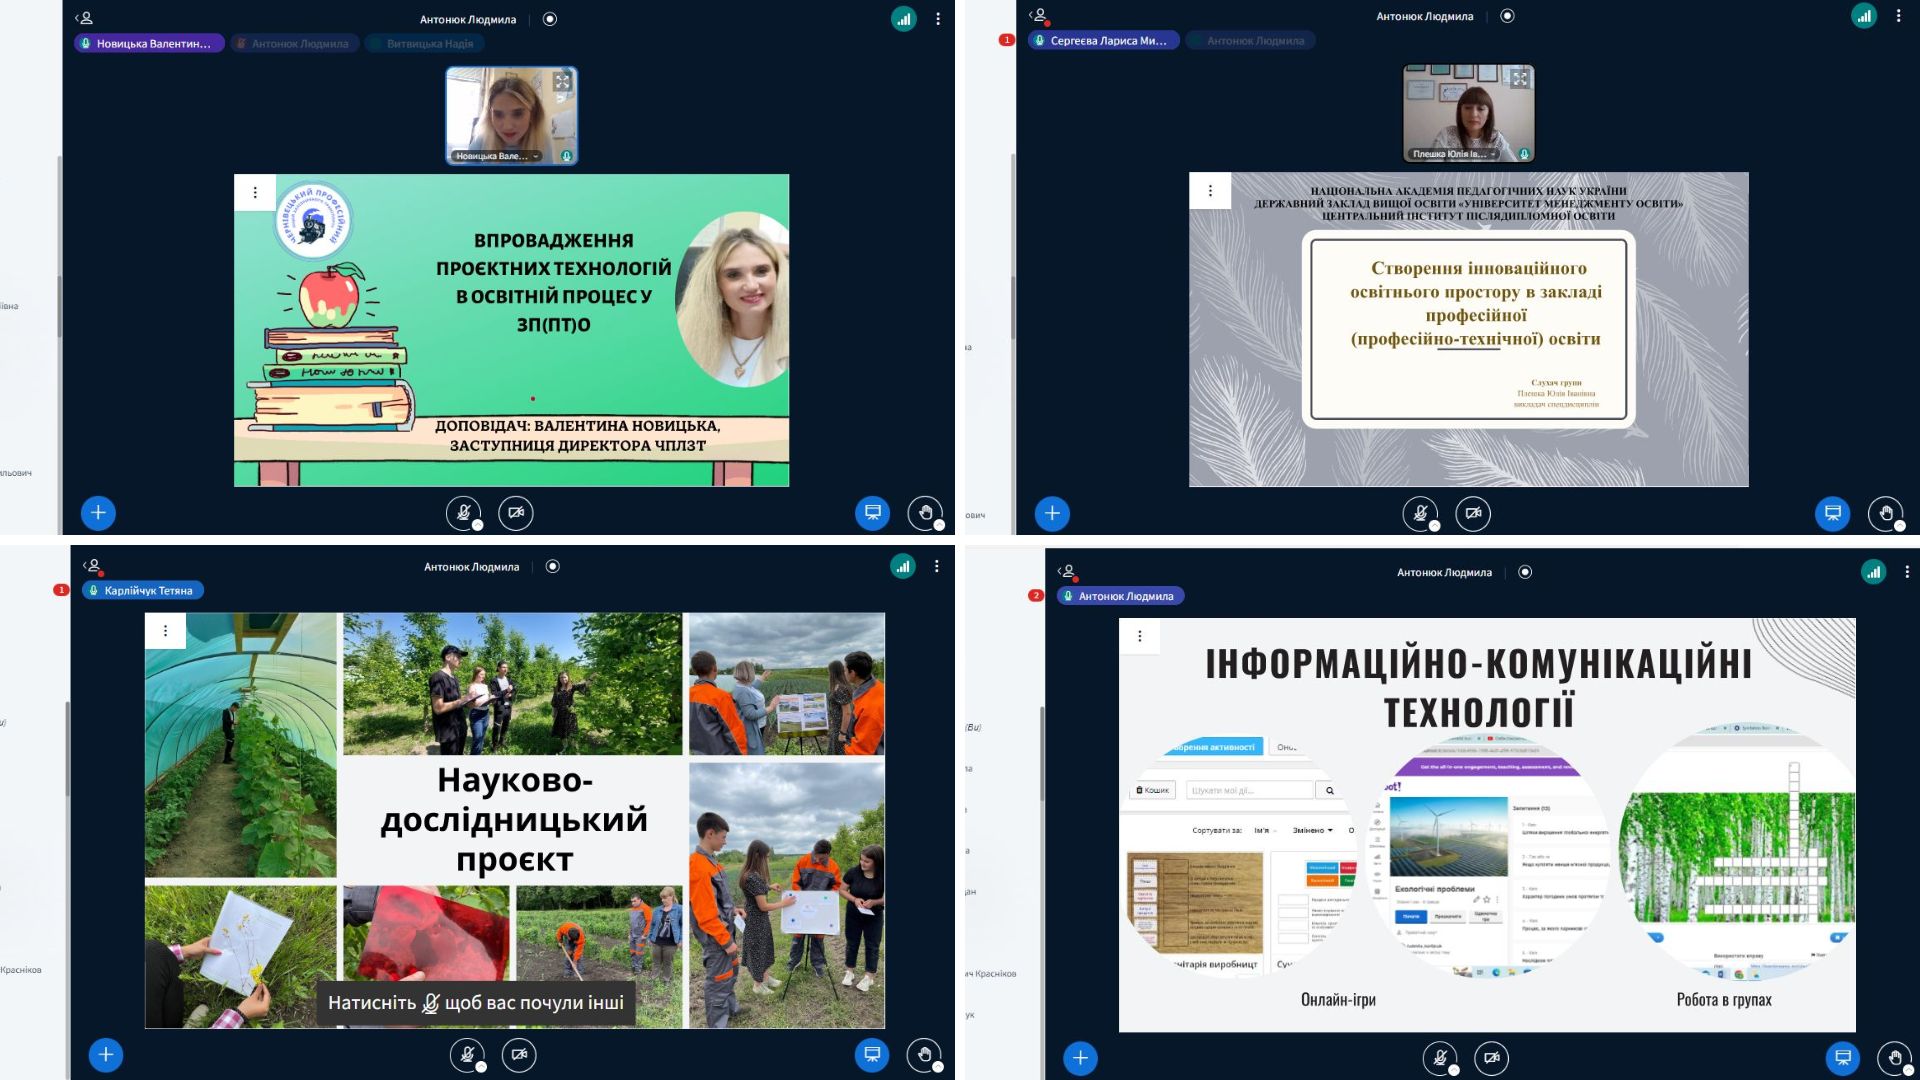Screen dimensions: 1920x1080
Task: Open presentation options on Створення інноваційного slide
Action: [1210, 191]
